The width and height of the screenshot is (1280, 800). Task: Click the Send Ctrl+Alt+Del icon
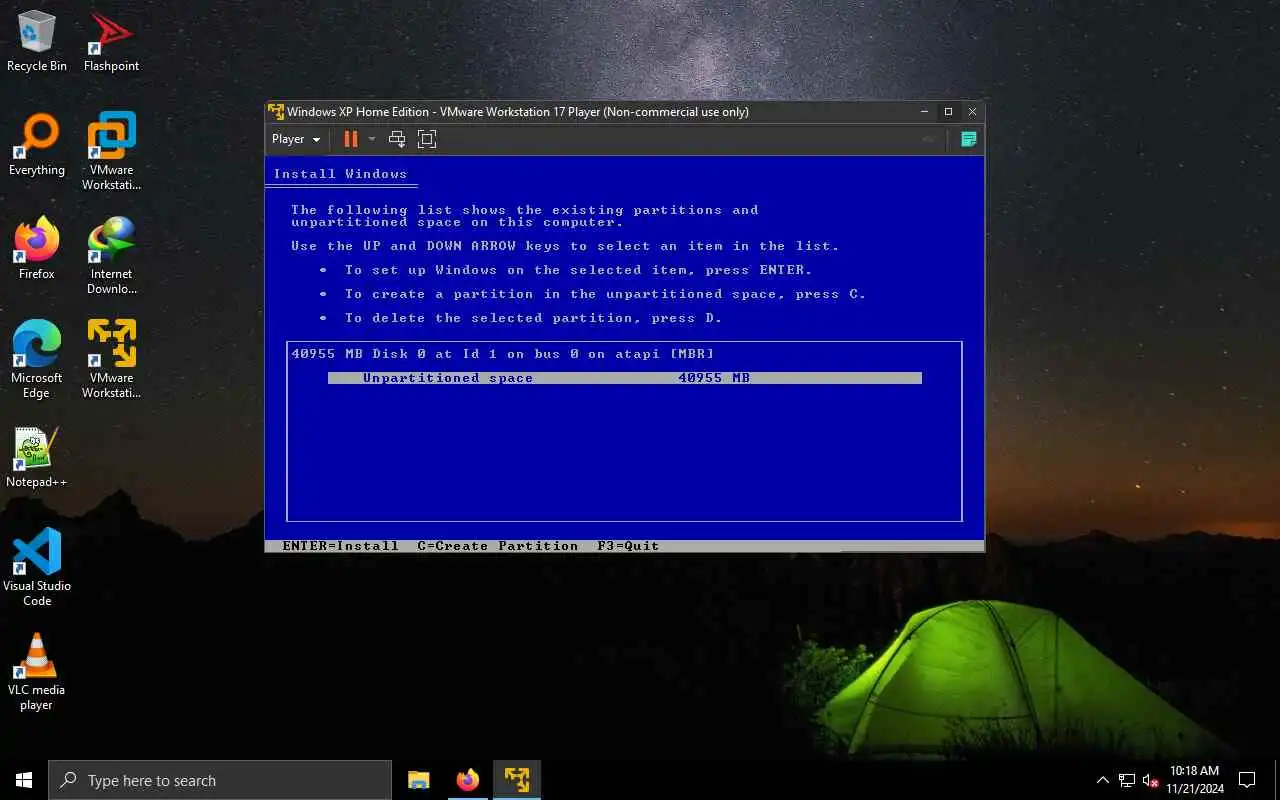[x=397, y=139]
